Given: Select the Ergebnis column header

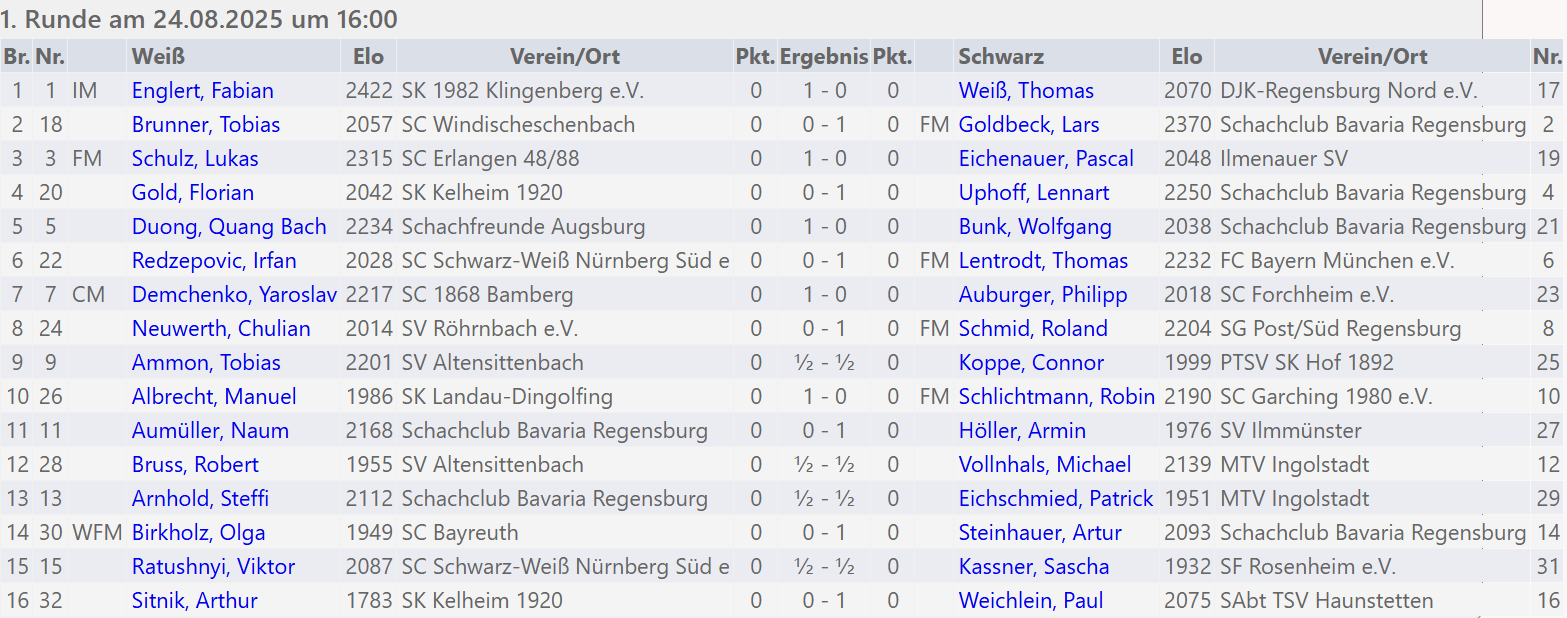Looking at the screenshot, I should point(824,57).
